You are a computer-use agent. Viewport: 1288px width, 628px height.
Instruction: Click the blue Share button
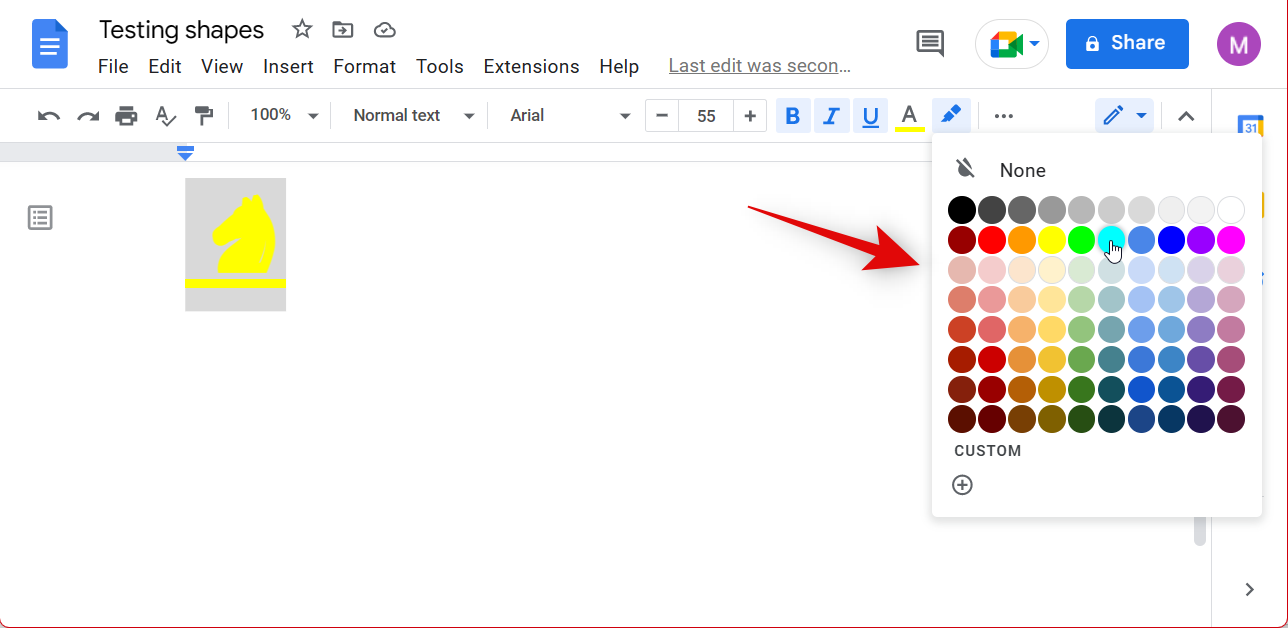click(x=1126, y=43)
